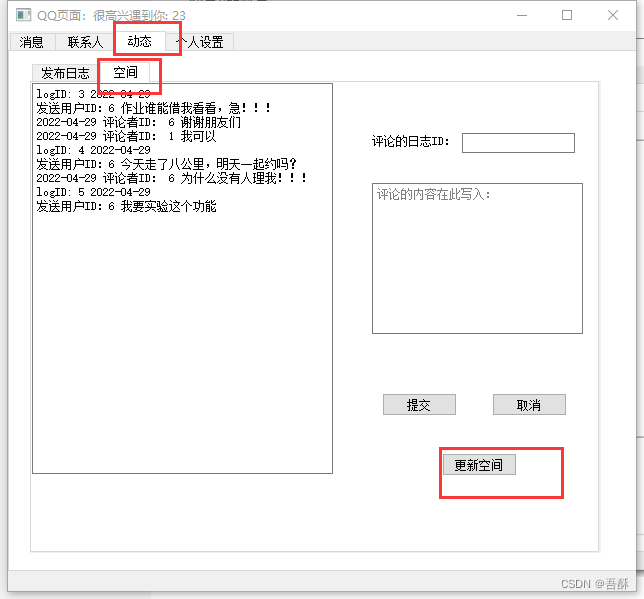Close the QQ页面 window
Viewport: 644px width, 599px height.
(613, 16)
